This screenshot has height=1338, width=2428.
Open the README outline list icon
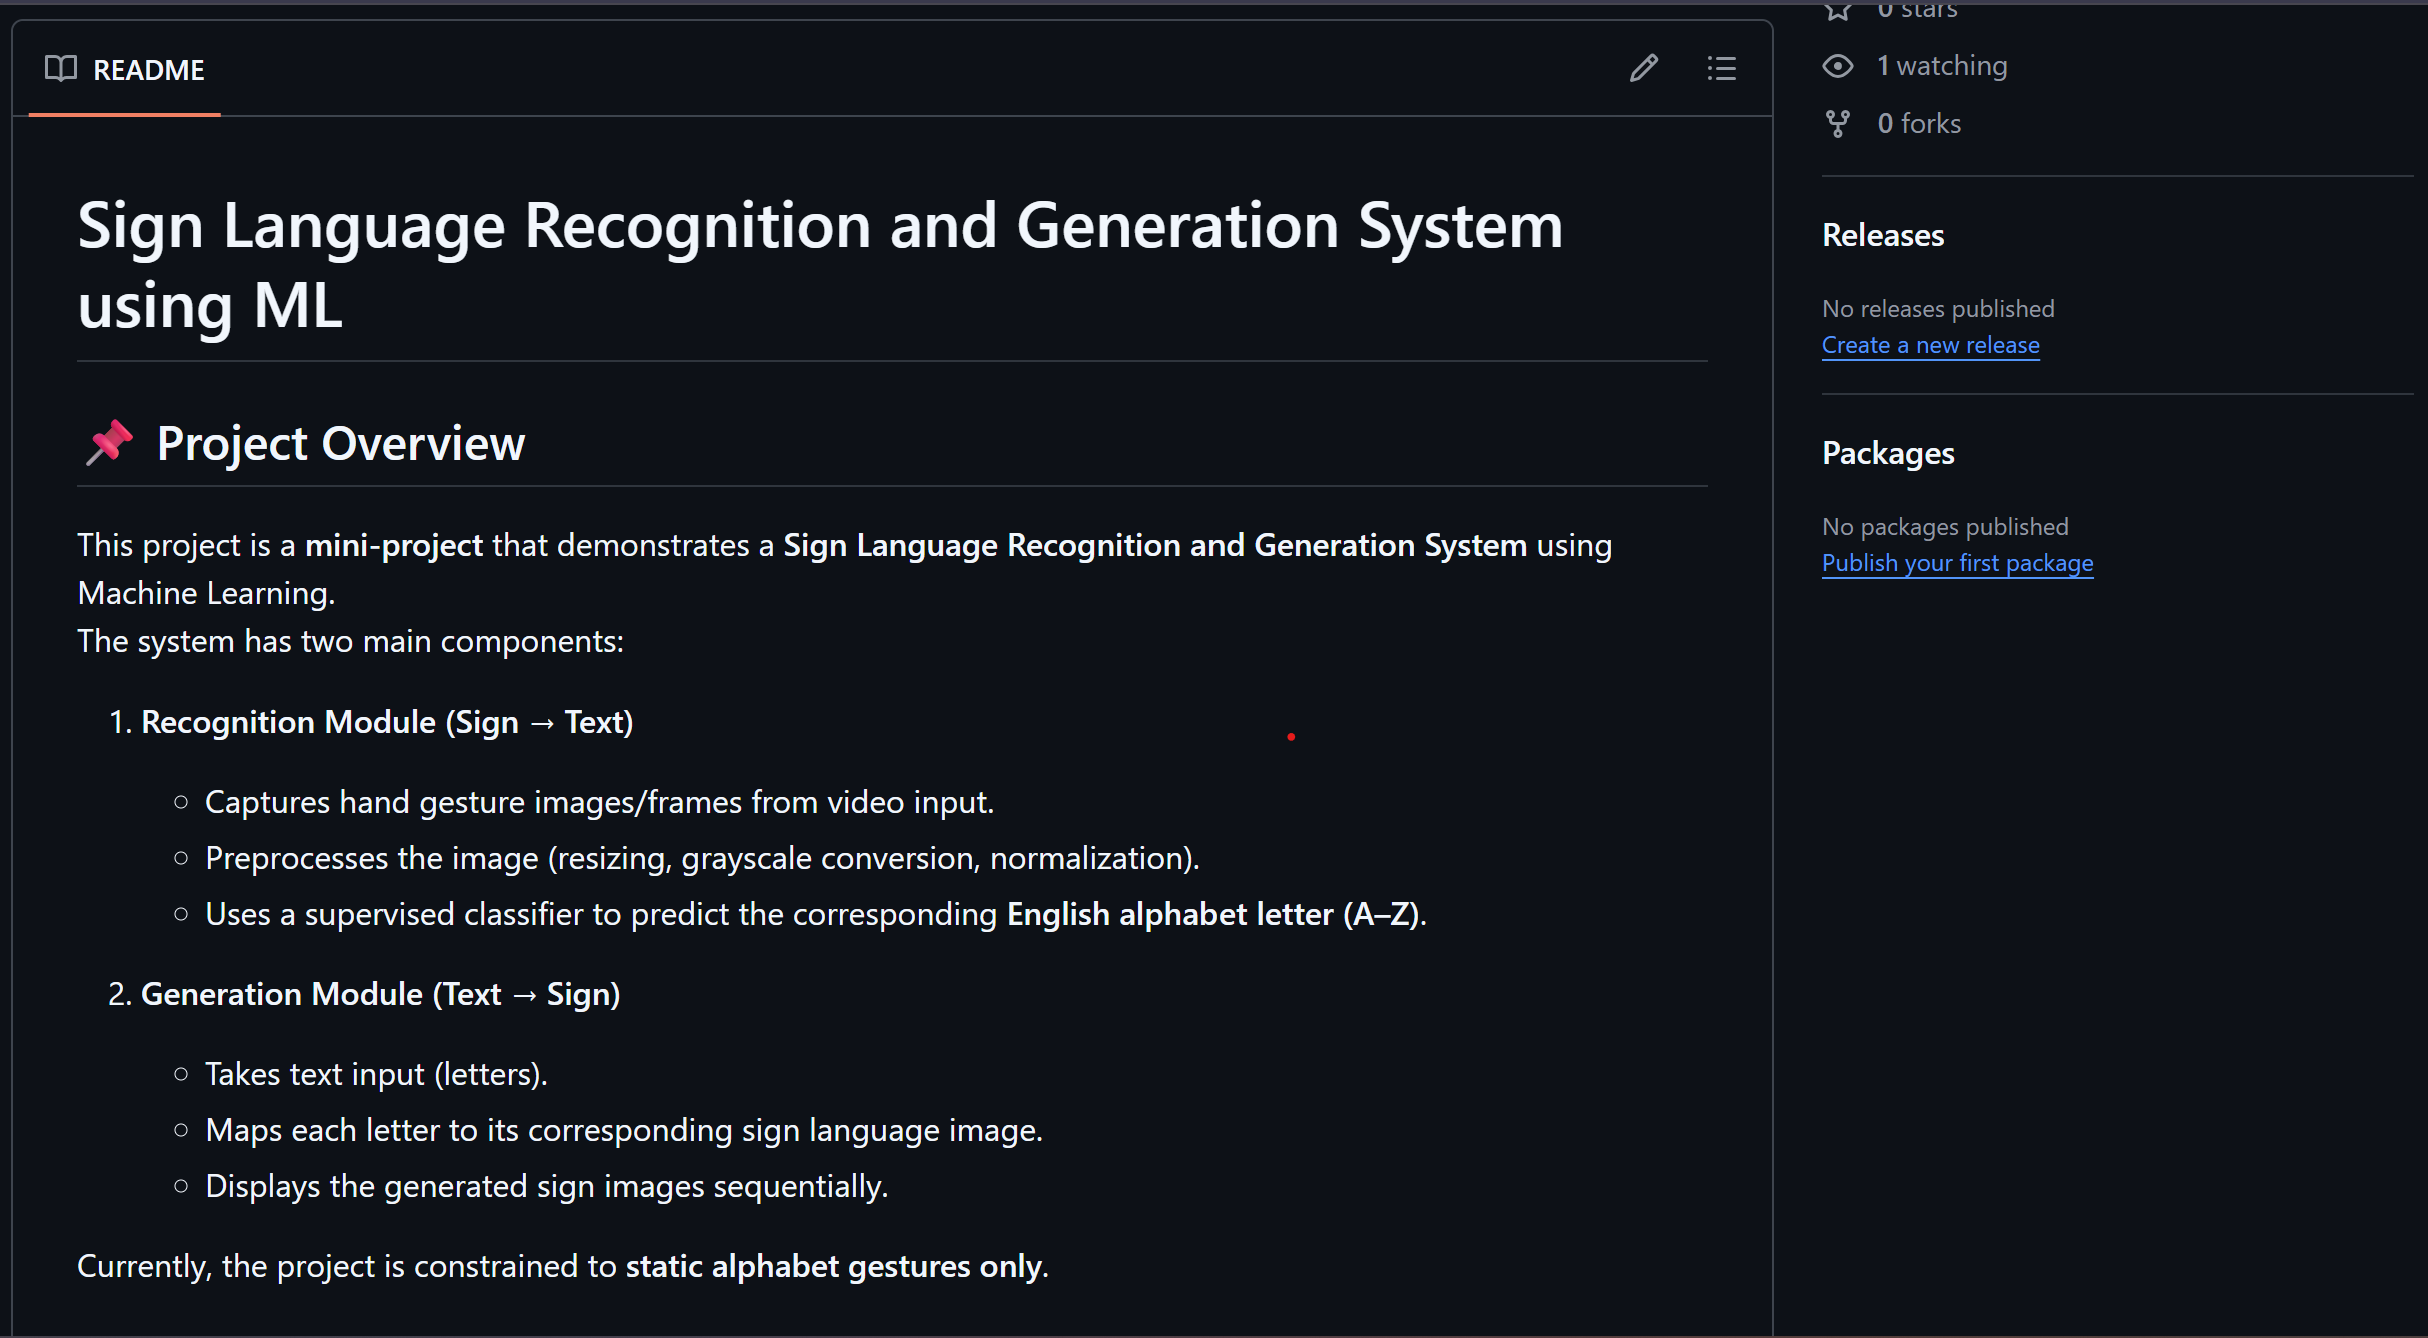[1721, 68]
